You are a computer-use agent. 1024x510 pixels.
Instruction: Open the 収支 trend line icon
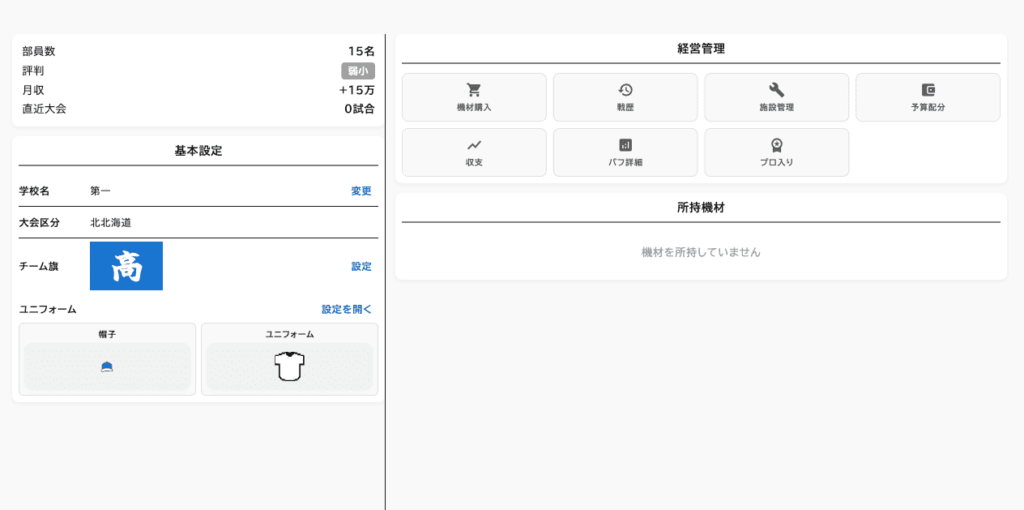(474, 145)
